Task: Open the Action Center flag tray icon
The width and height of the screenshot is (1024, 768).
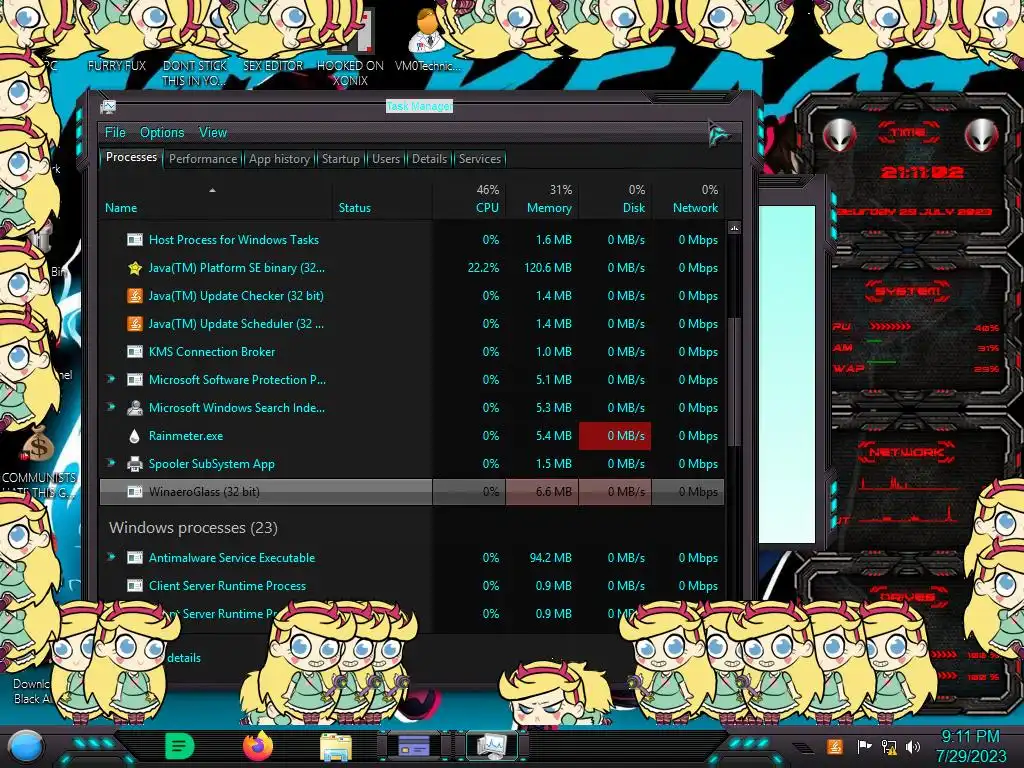Action: 864,746
